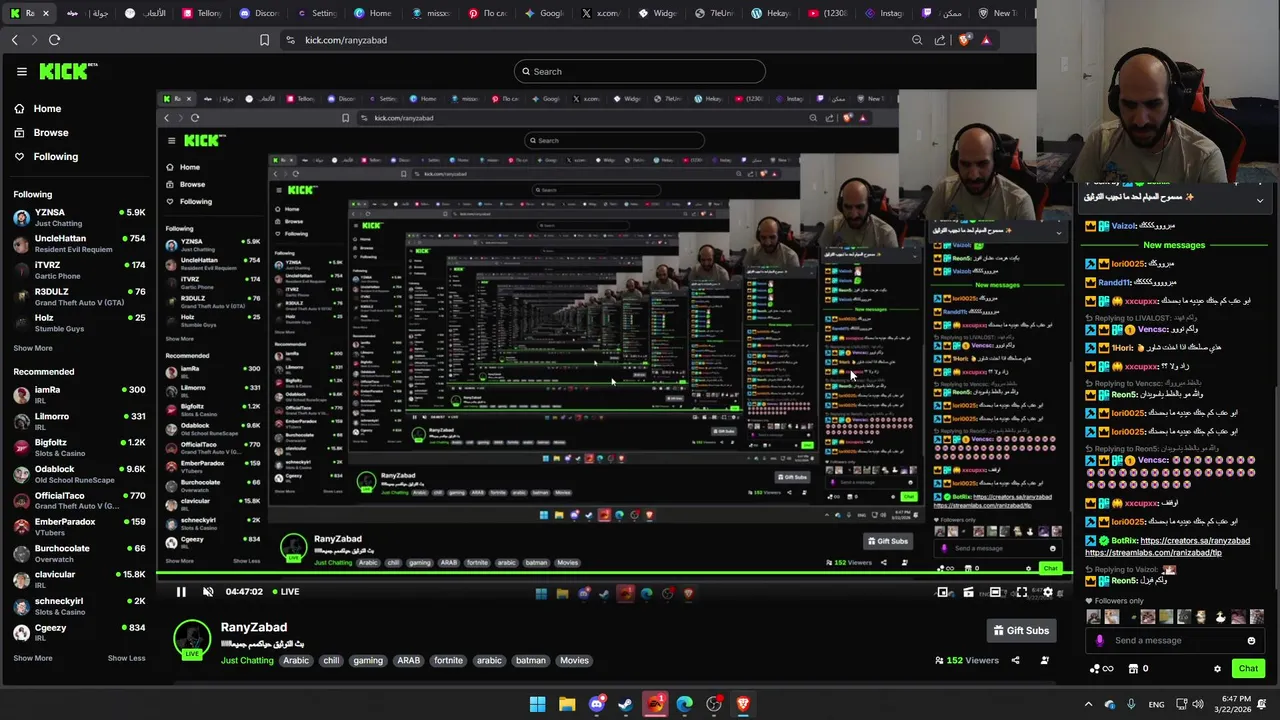Click the Gift Subs button
This screenshot has width=1280, height=720.
1021,630
